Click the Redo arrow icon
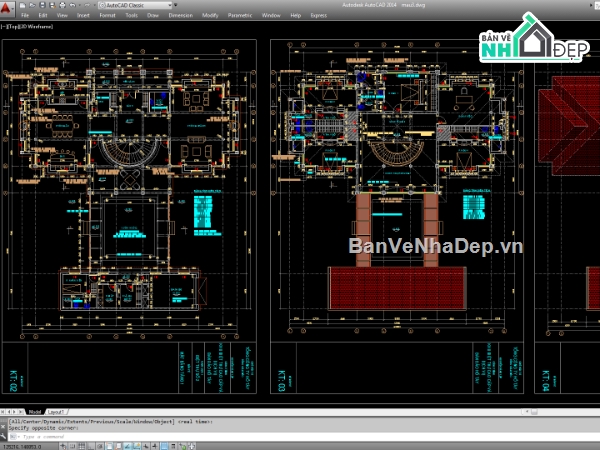600x450 pixels. (x=87, y=5)
